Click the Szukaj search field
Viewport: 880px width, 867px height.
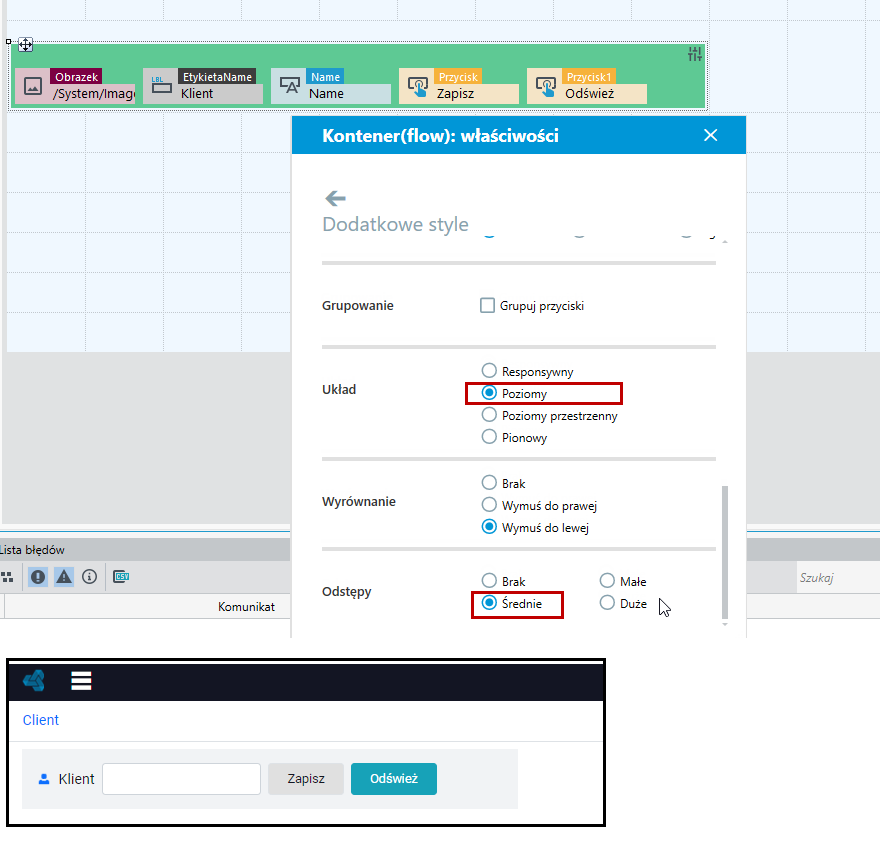(838, 577)
